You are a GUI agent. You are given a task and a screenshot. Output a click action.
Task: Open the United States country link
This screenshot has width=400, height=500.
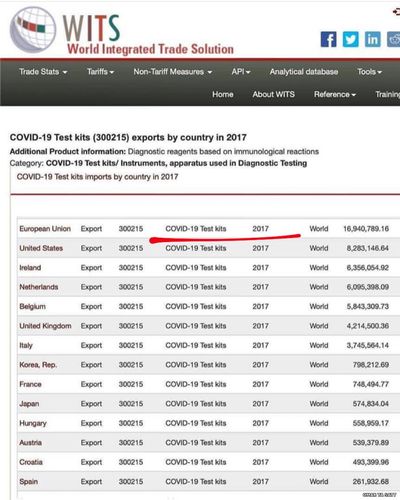[x=41, y=248]
